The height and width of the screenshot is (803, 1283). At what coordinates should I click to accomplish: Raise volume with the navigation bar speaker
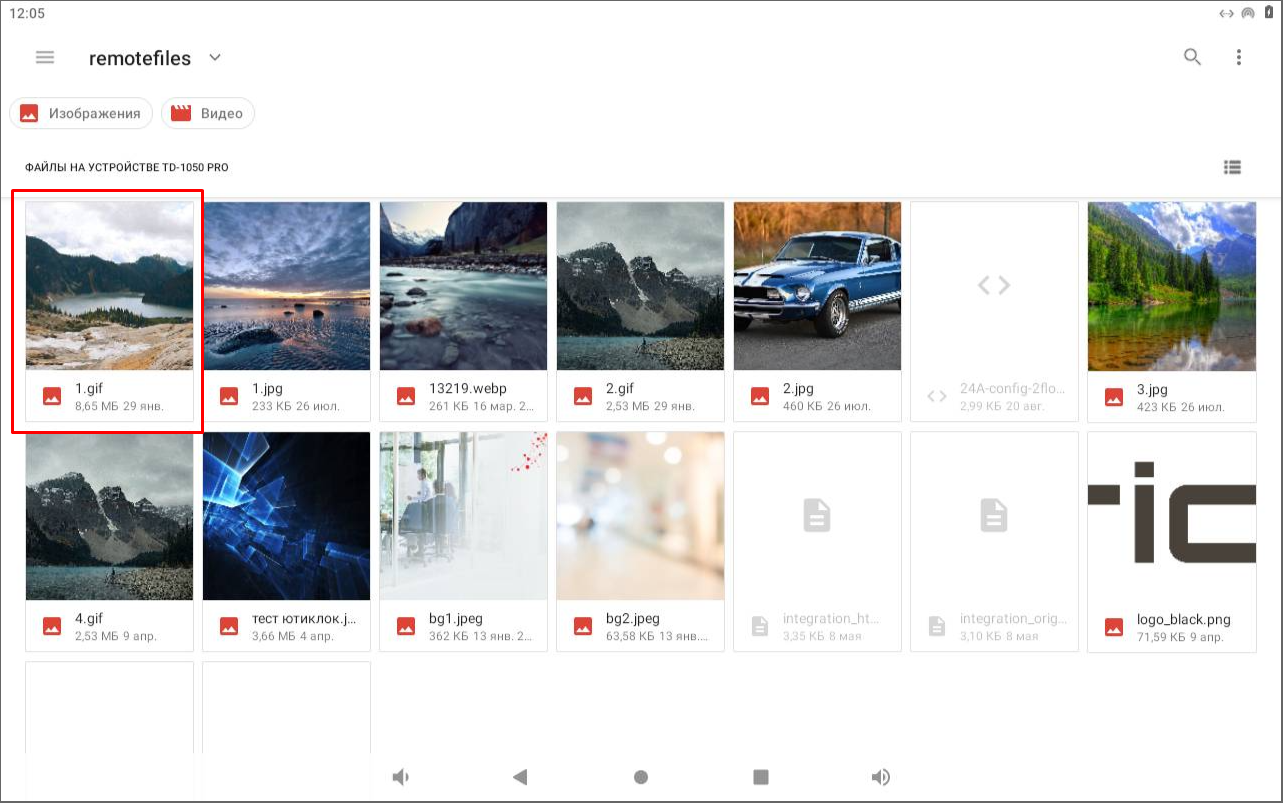pos(881,777)
